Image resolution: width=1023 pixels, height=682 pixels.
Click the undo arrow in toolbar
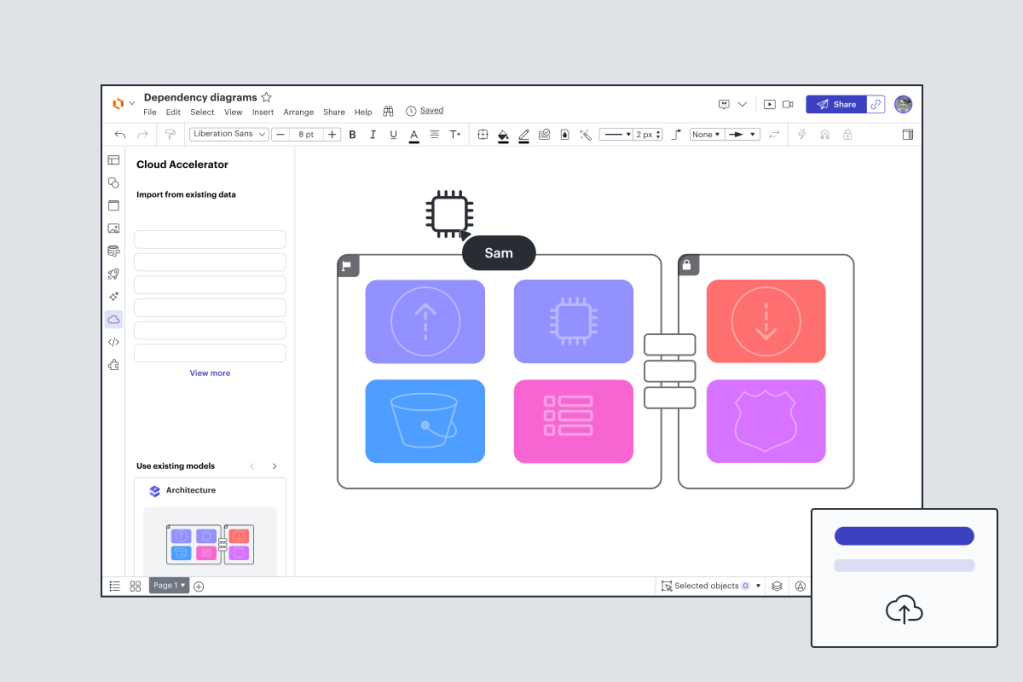coord(120,134)
